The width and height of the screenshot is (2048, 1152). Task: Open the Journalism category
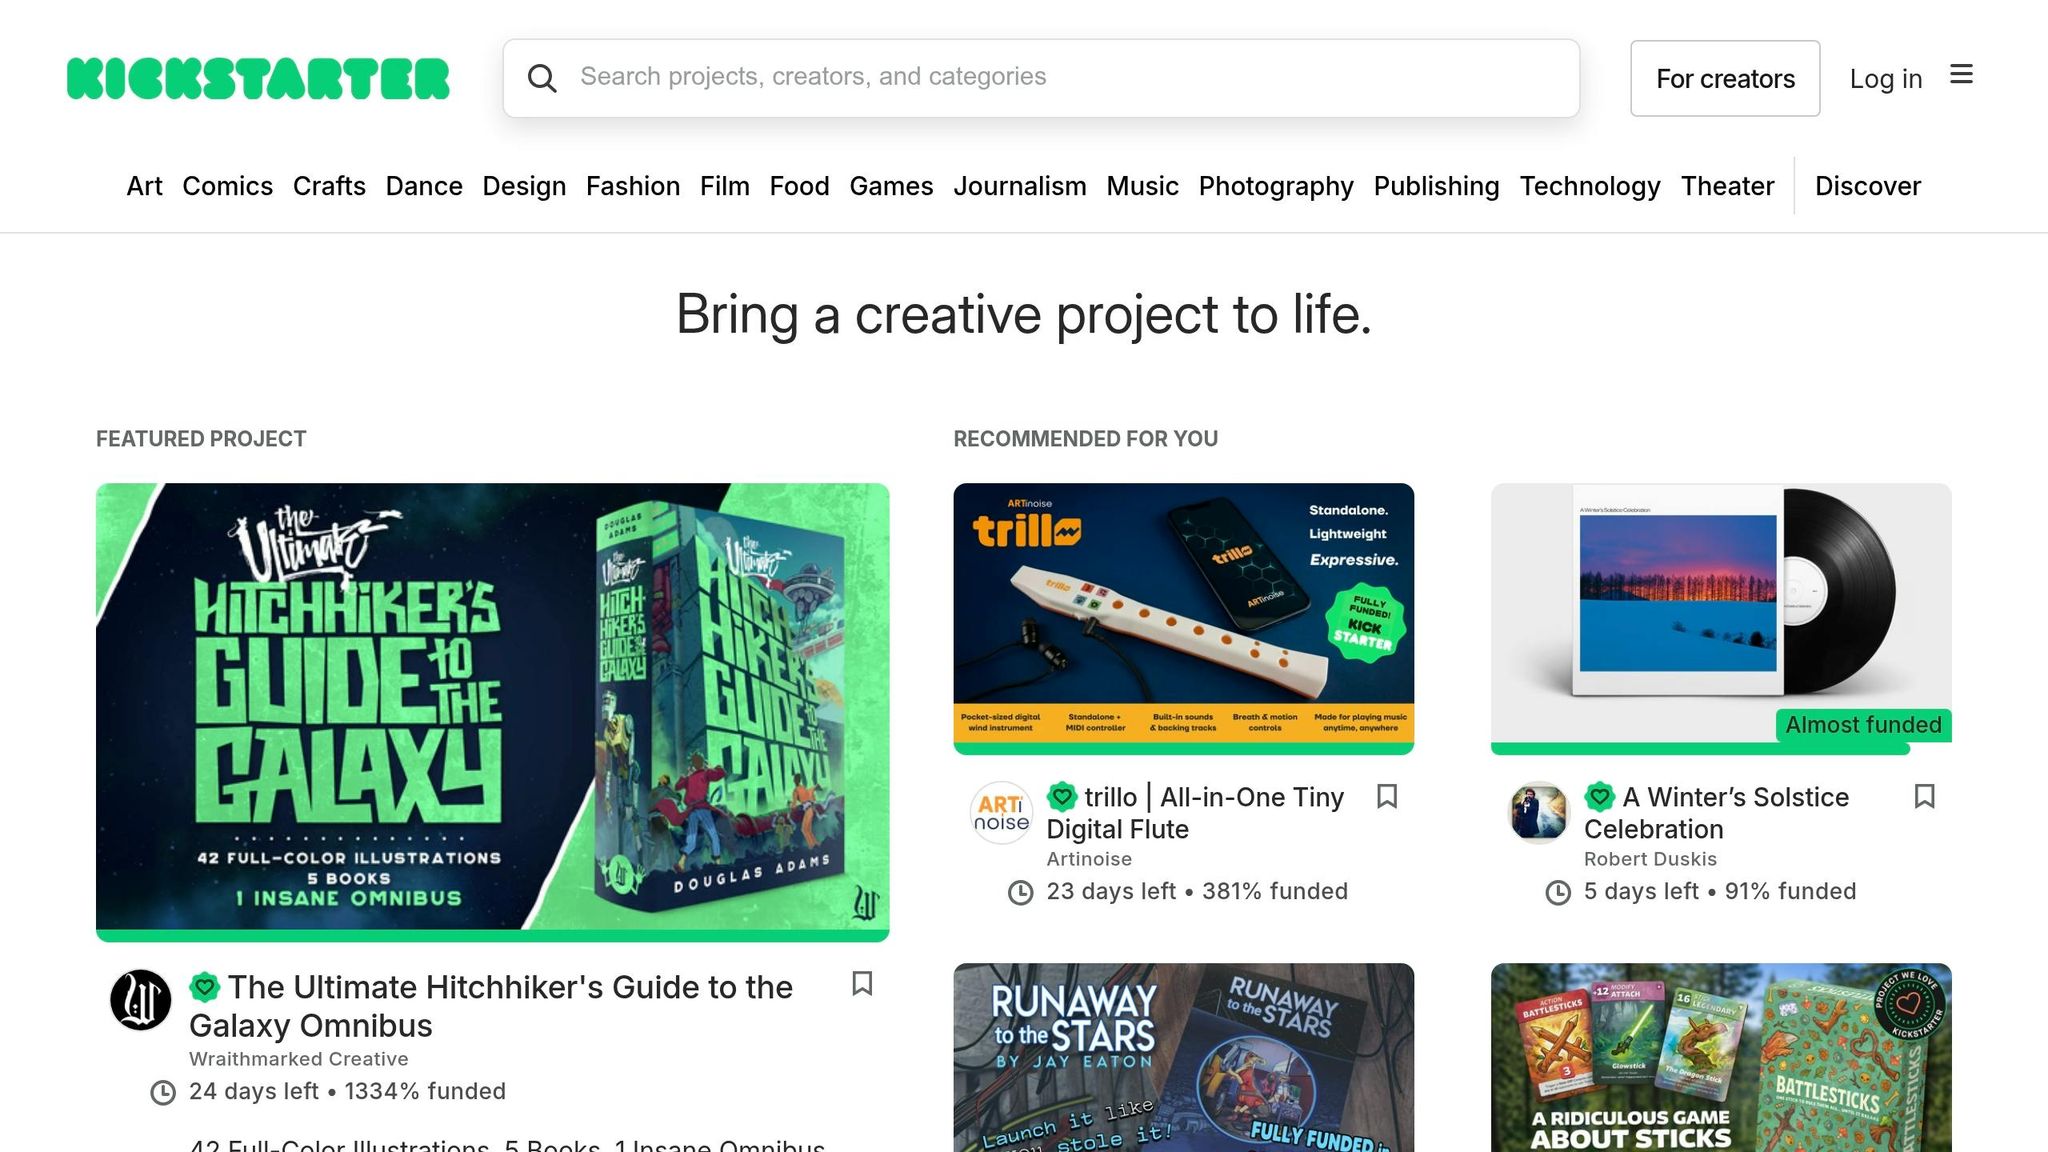click(1019, 186)
